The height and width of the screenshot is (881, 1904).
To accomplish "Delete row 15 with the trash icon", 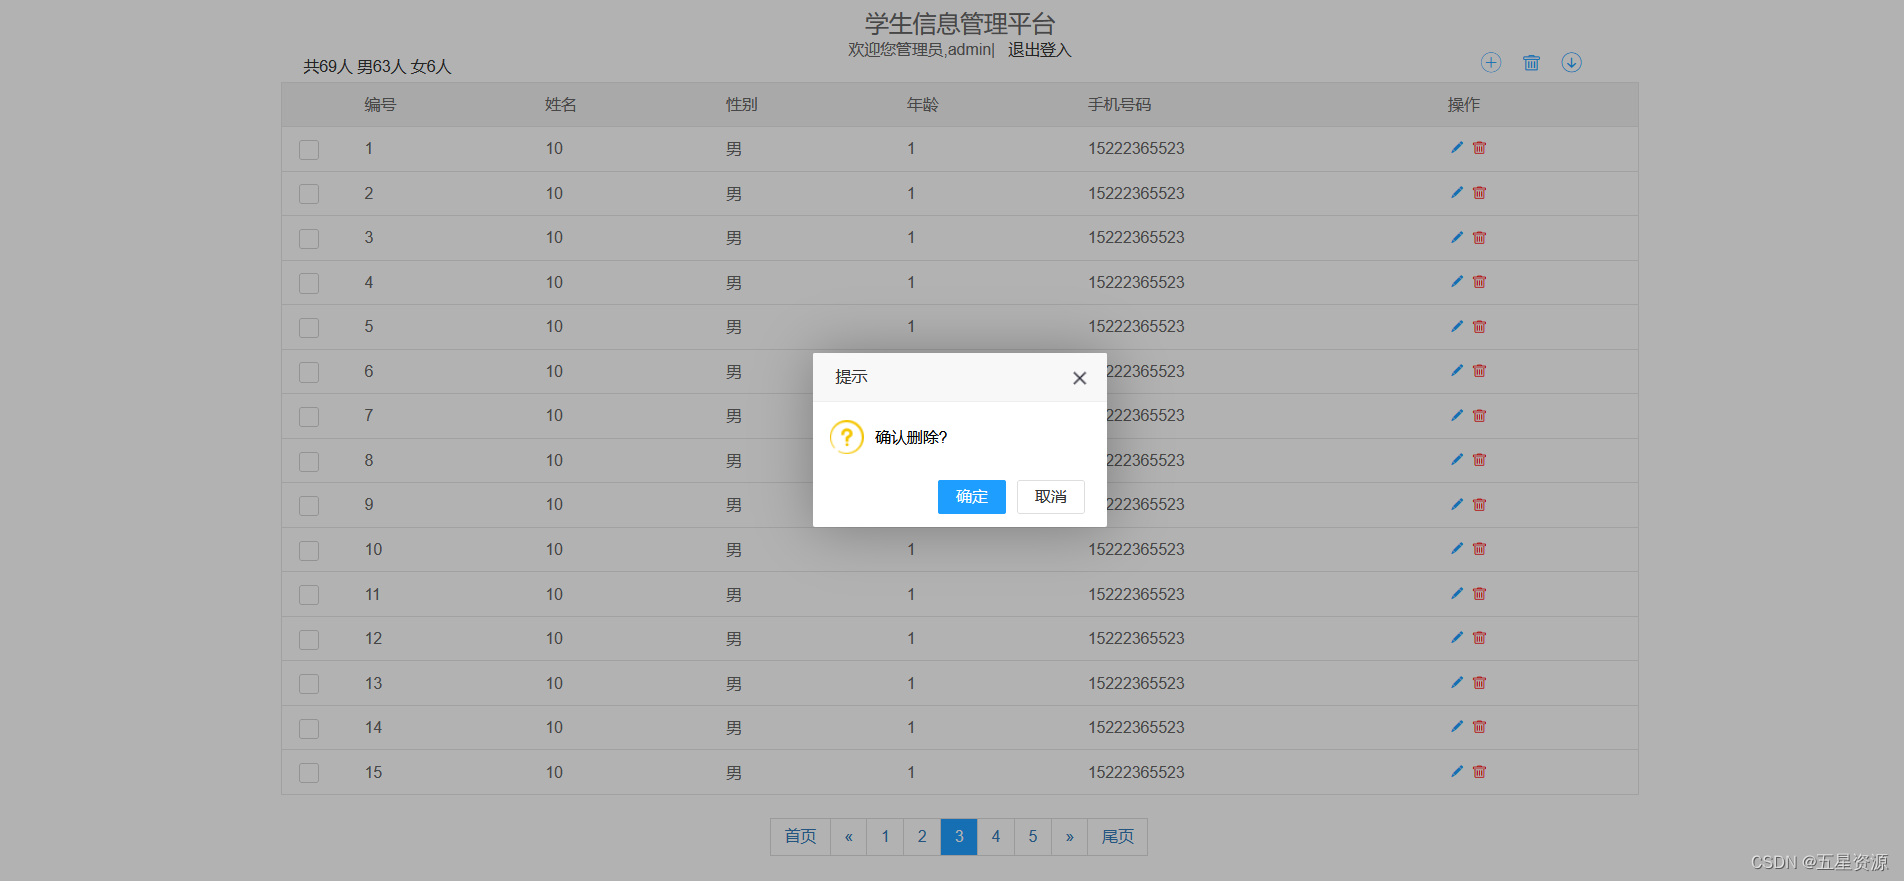I will click(1480, 771).
